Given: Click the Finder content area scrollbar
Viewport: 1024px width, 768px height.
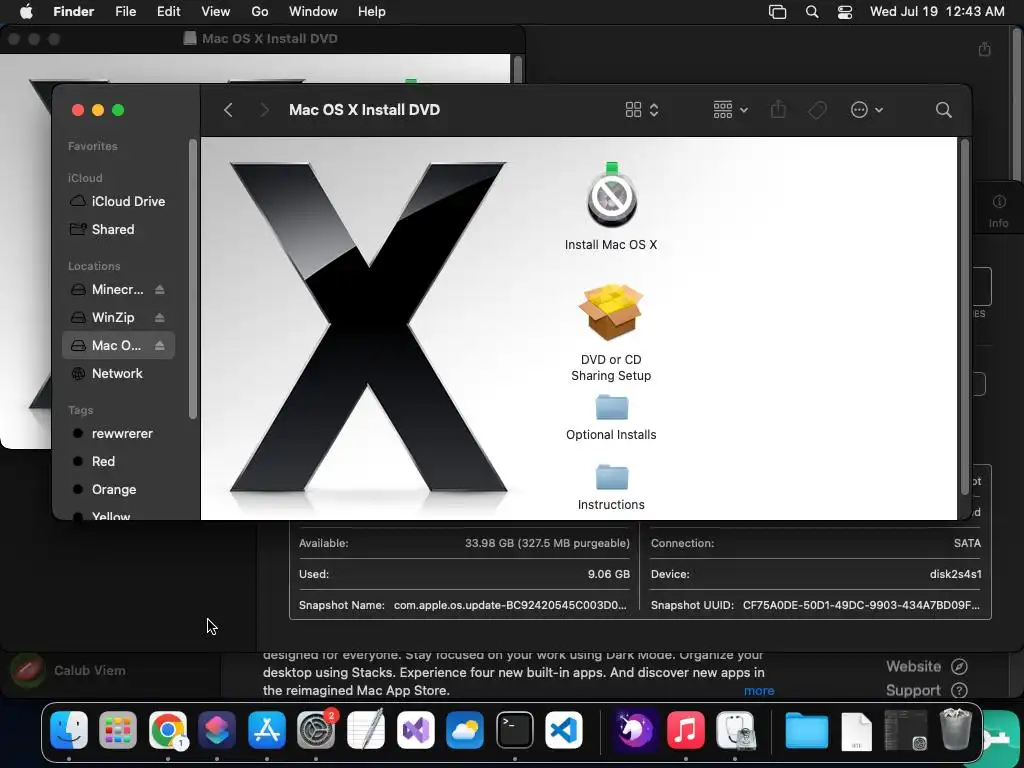Looking at the screenshot, I should pyautogui.click(x=965, y=317).
